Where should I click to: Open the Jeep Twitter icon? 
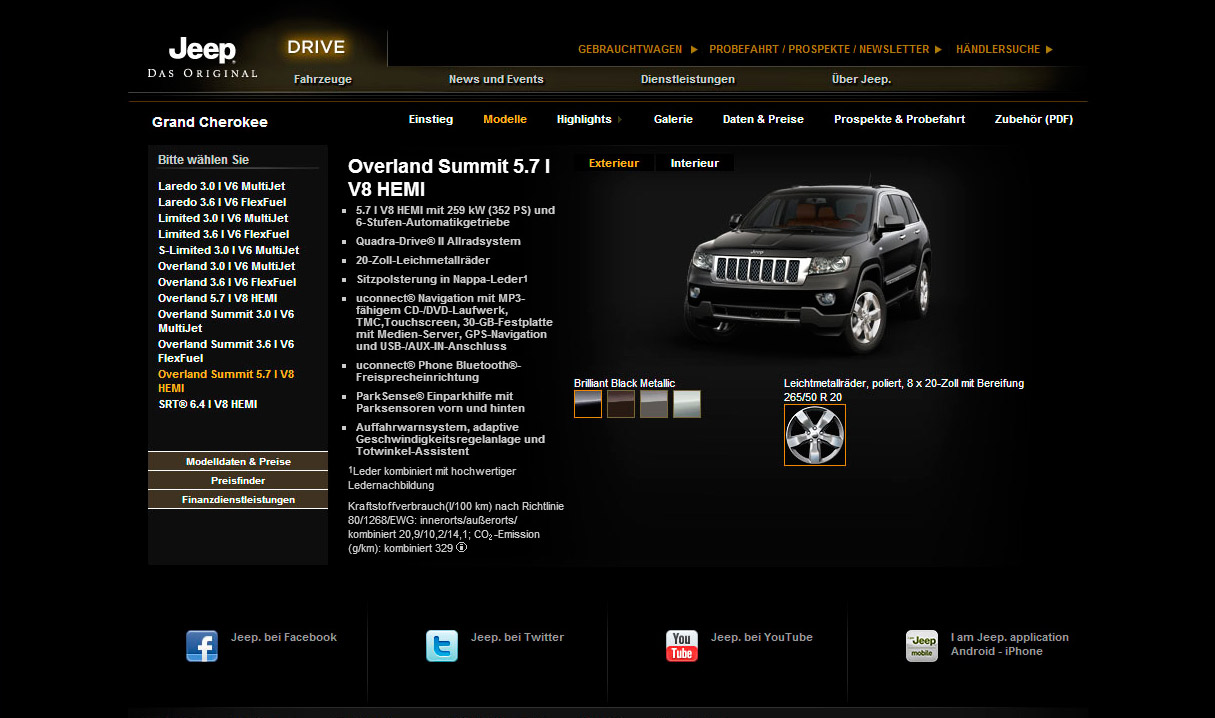442,646
